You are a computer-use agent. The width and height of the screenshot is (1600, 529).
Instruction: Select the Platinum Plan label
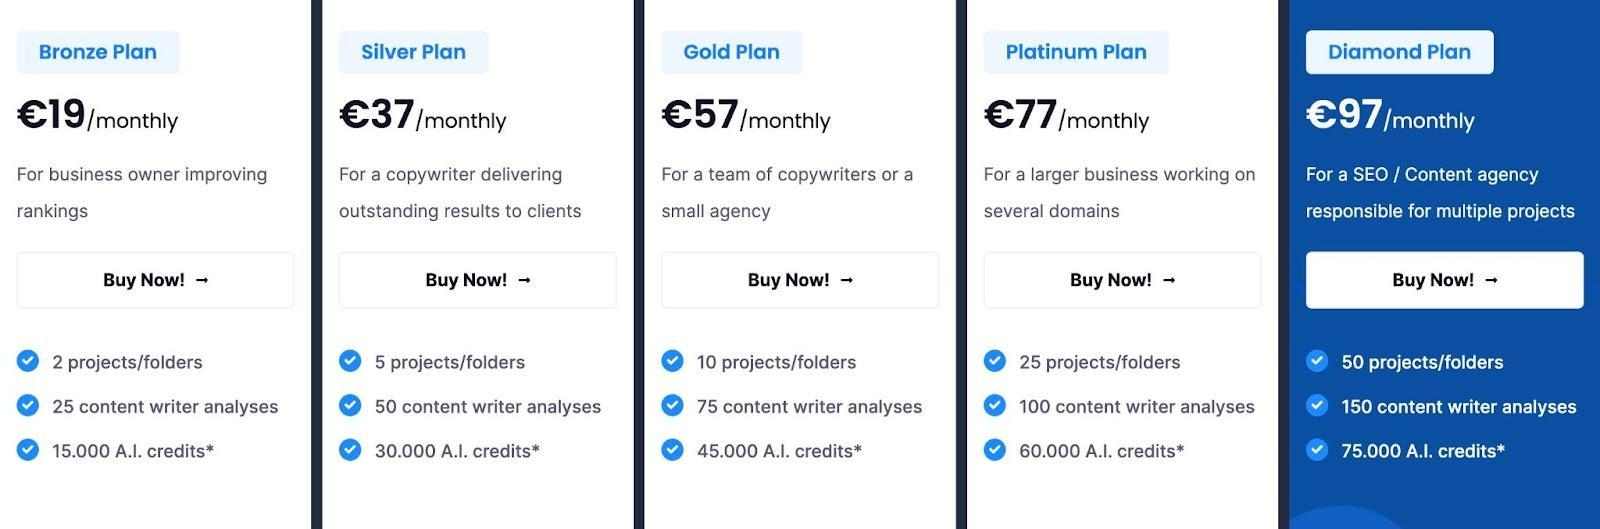[1076, 52]
